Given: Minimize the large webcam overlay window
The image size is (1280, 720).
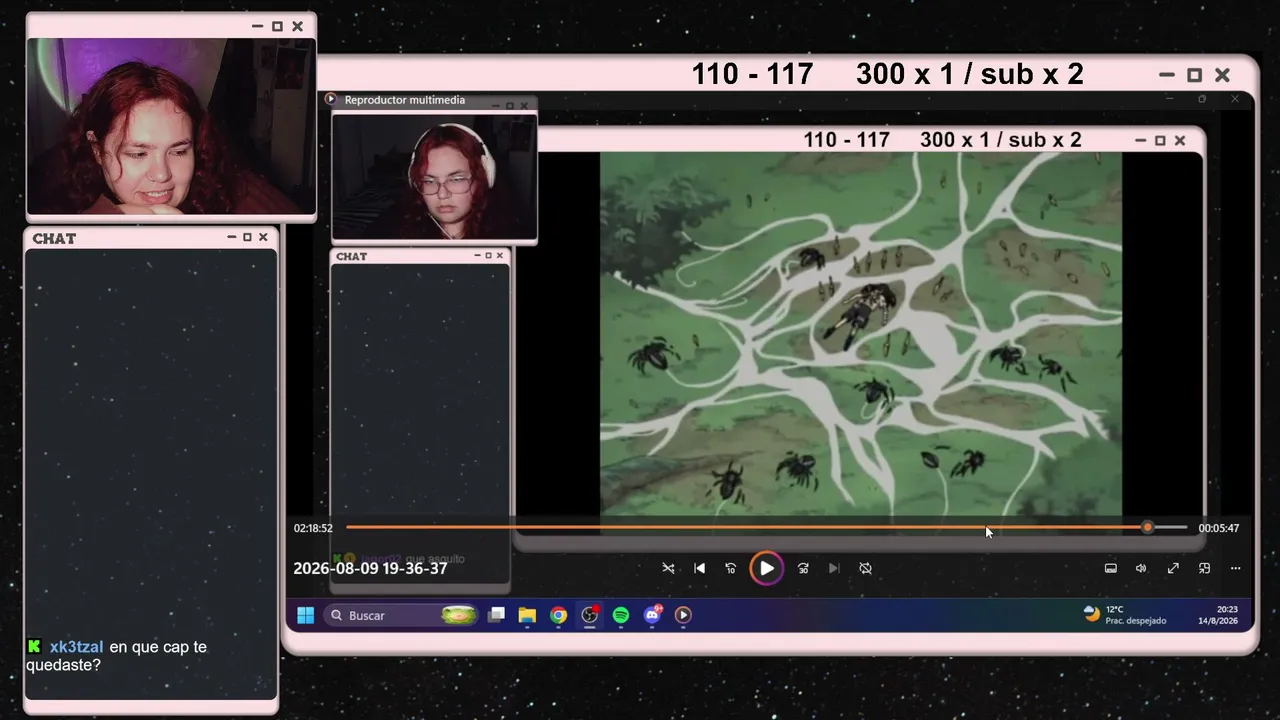Looking at the screenshot, I should (257, 26).
